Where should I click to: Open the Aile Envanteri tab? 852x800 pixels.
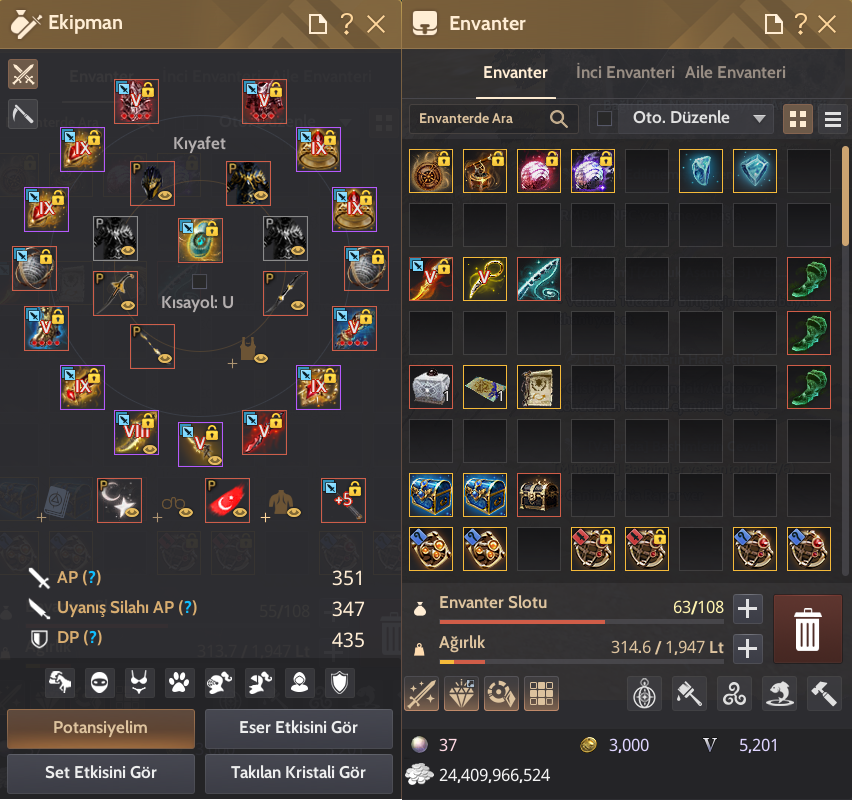[735, 72]
